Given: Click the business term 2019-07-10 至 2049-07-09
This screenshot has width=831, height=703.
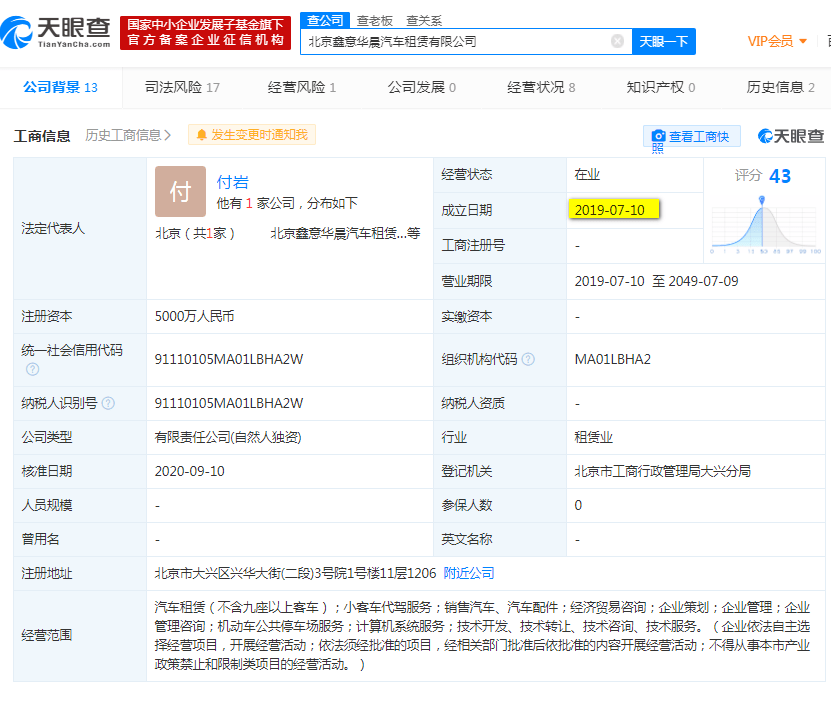Looking at the screenshot, I should coord(656,281).
